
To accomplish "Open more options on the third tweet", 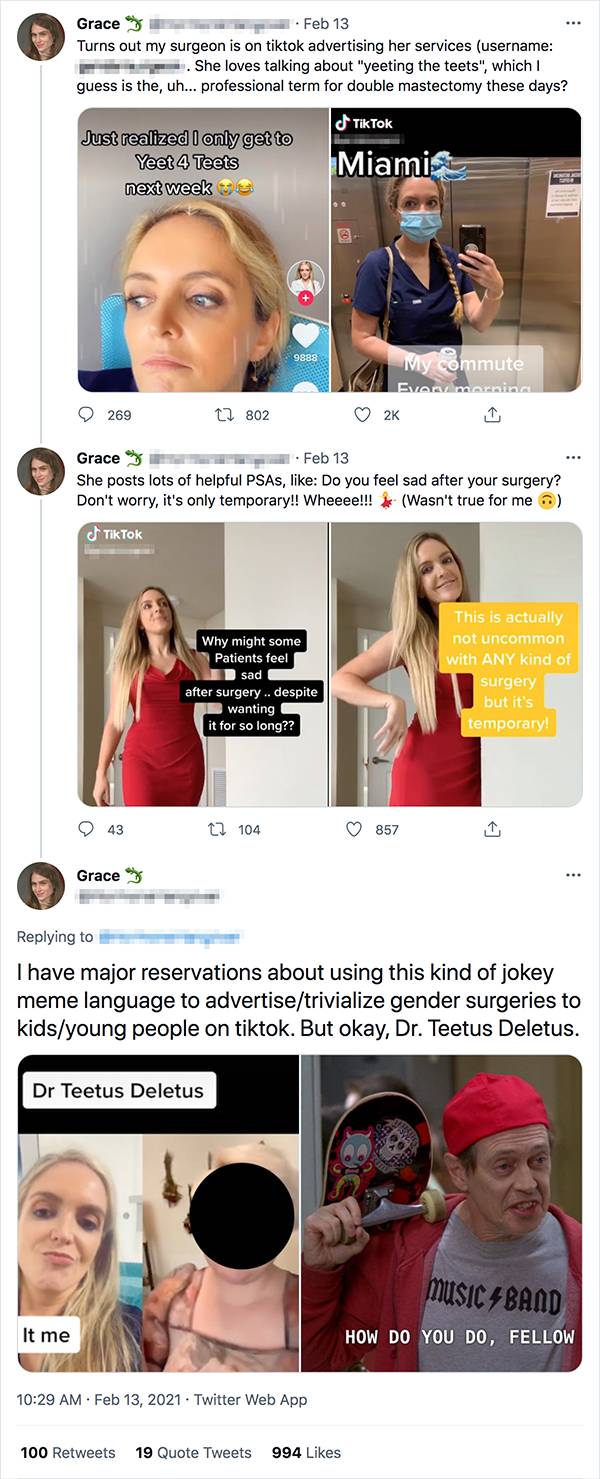I will point(573,875).
